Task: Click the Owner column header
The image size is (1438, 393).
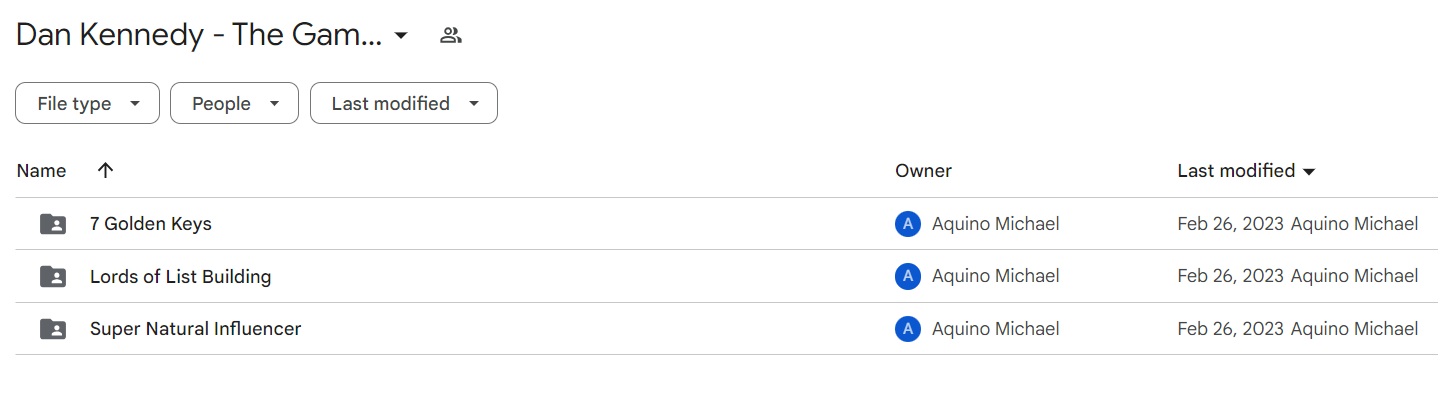Action: tap(923, 171)
